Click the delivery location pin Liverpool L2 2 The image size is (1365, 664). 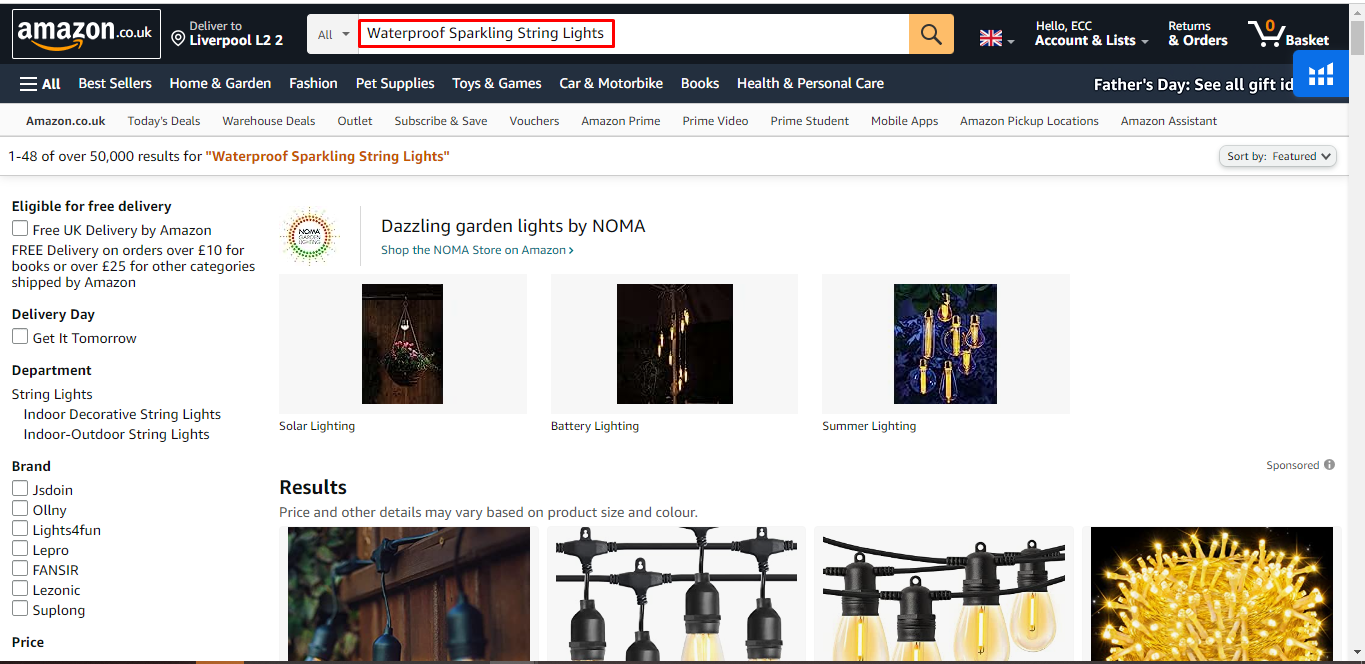227,34
